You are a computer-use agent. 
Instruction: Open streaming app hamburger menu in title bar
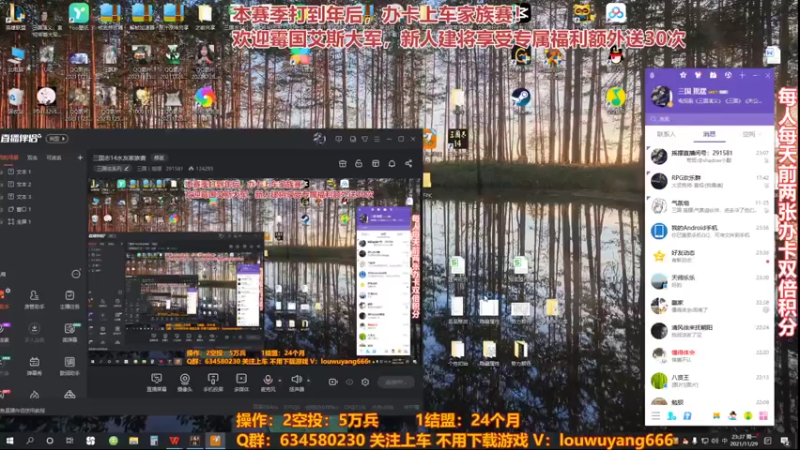[377, 139]
